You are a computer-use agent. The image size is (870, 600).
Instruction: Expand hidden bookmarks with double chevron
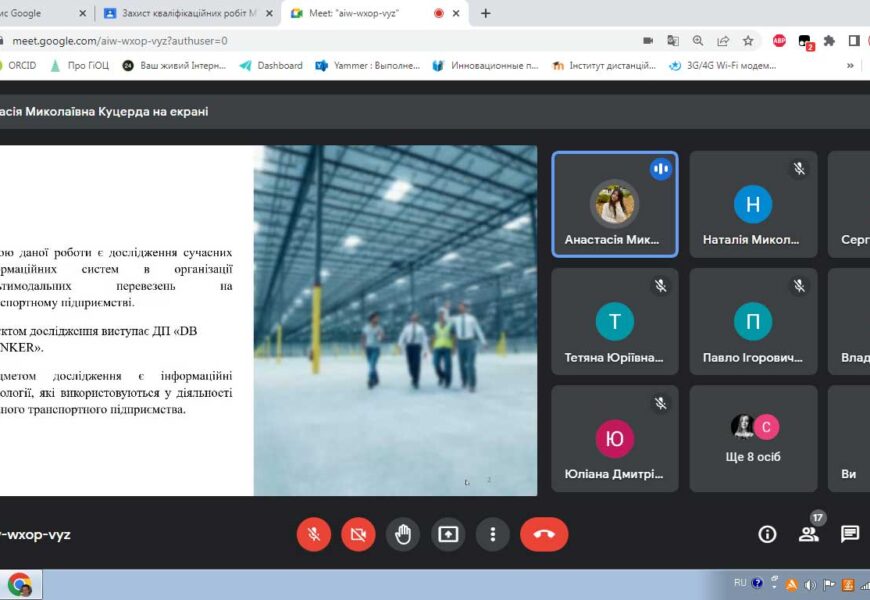pos(850,66)
